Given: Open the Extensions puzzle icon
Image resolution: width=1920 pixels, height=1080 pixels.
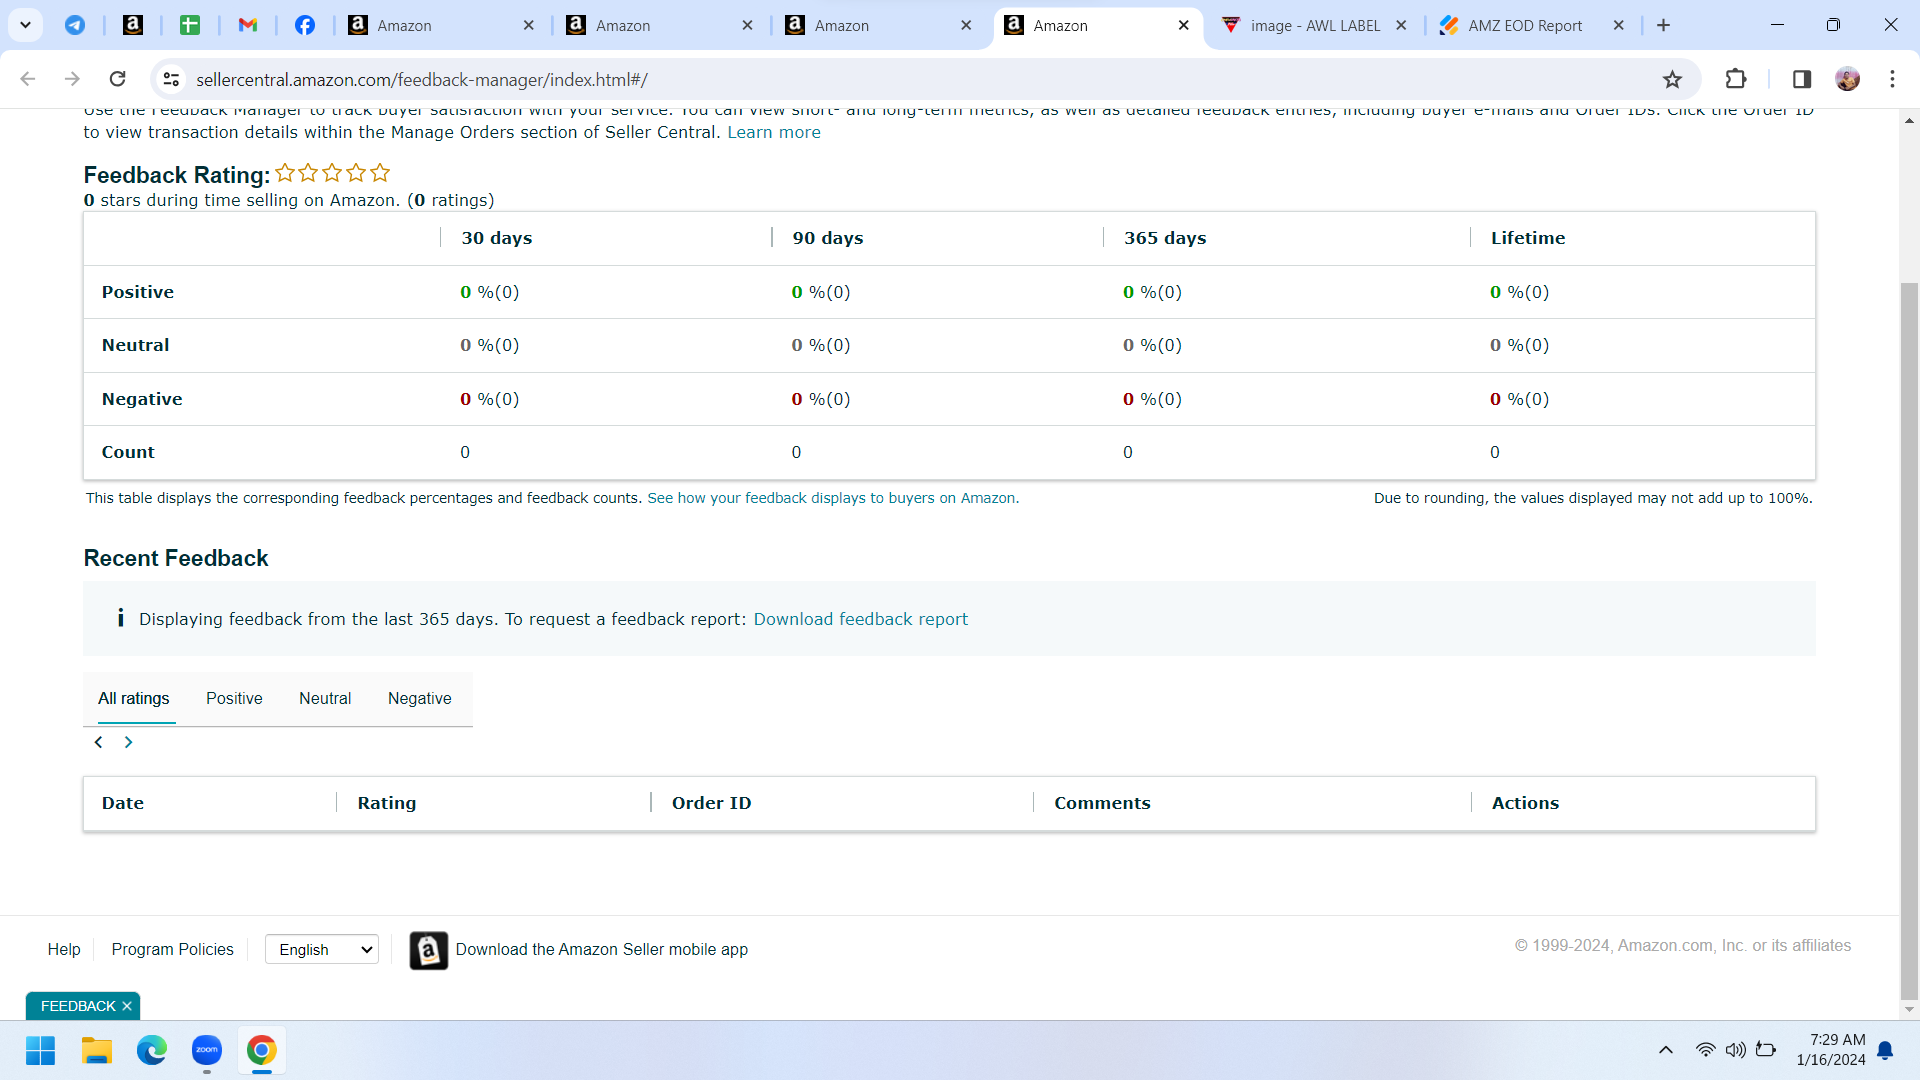Looking at the screenshot, I should click(1736, 79).
